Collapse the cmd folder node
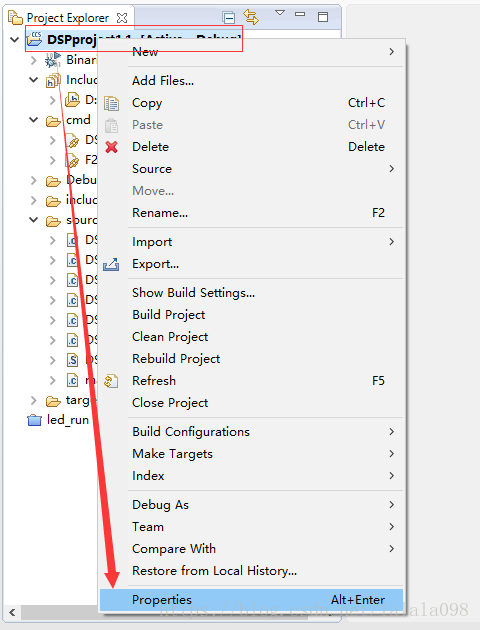 (x=34, y=120)
